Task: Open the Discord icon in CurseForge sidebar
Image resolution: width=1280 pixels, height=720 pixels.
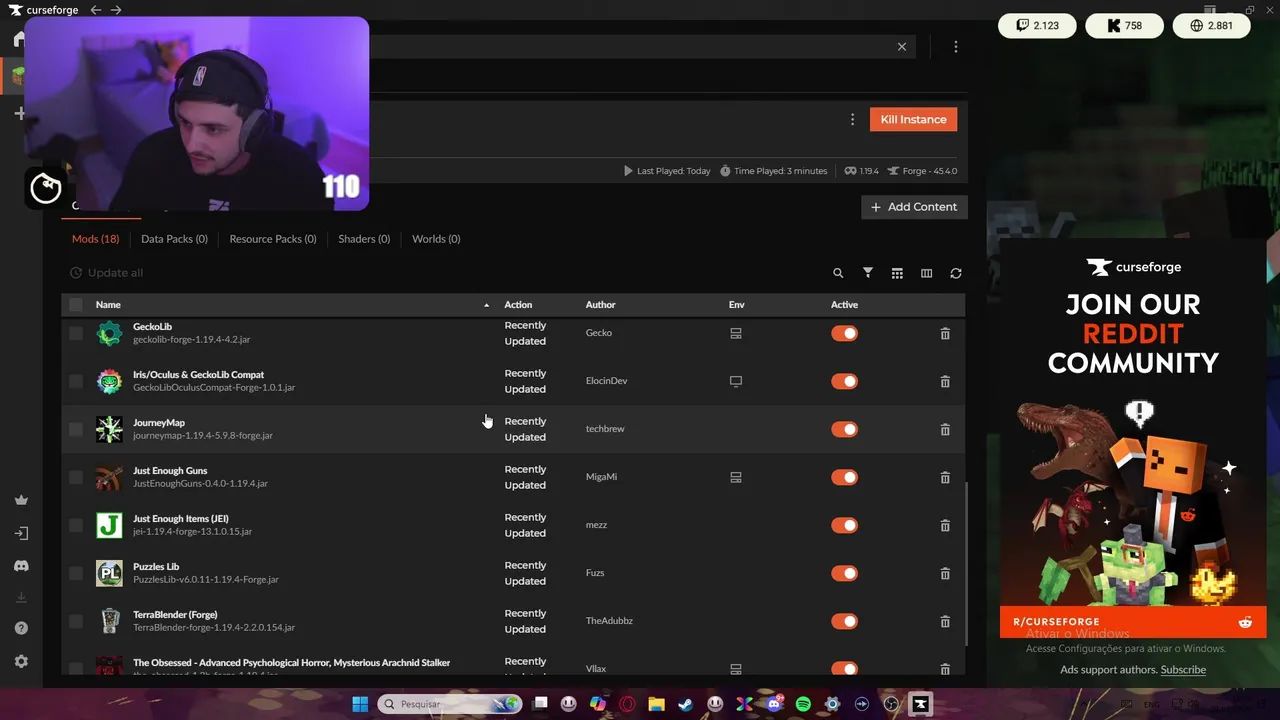Action: click(x=21, y=566)
